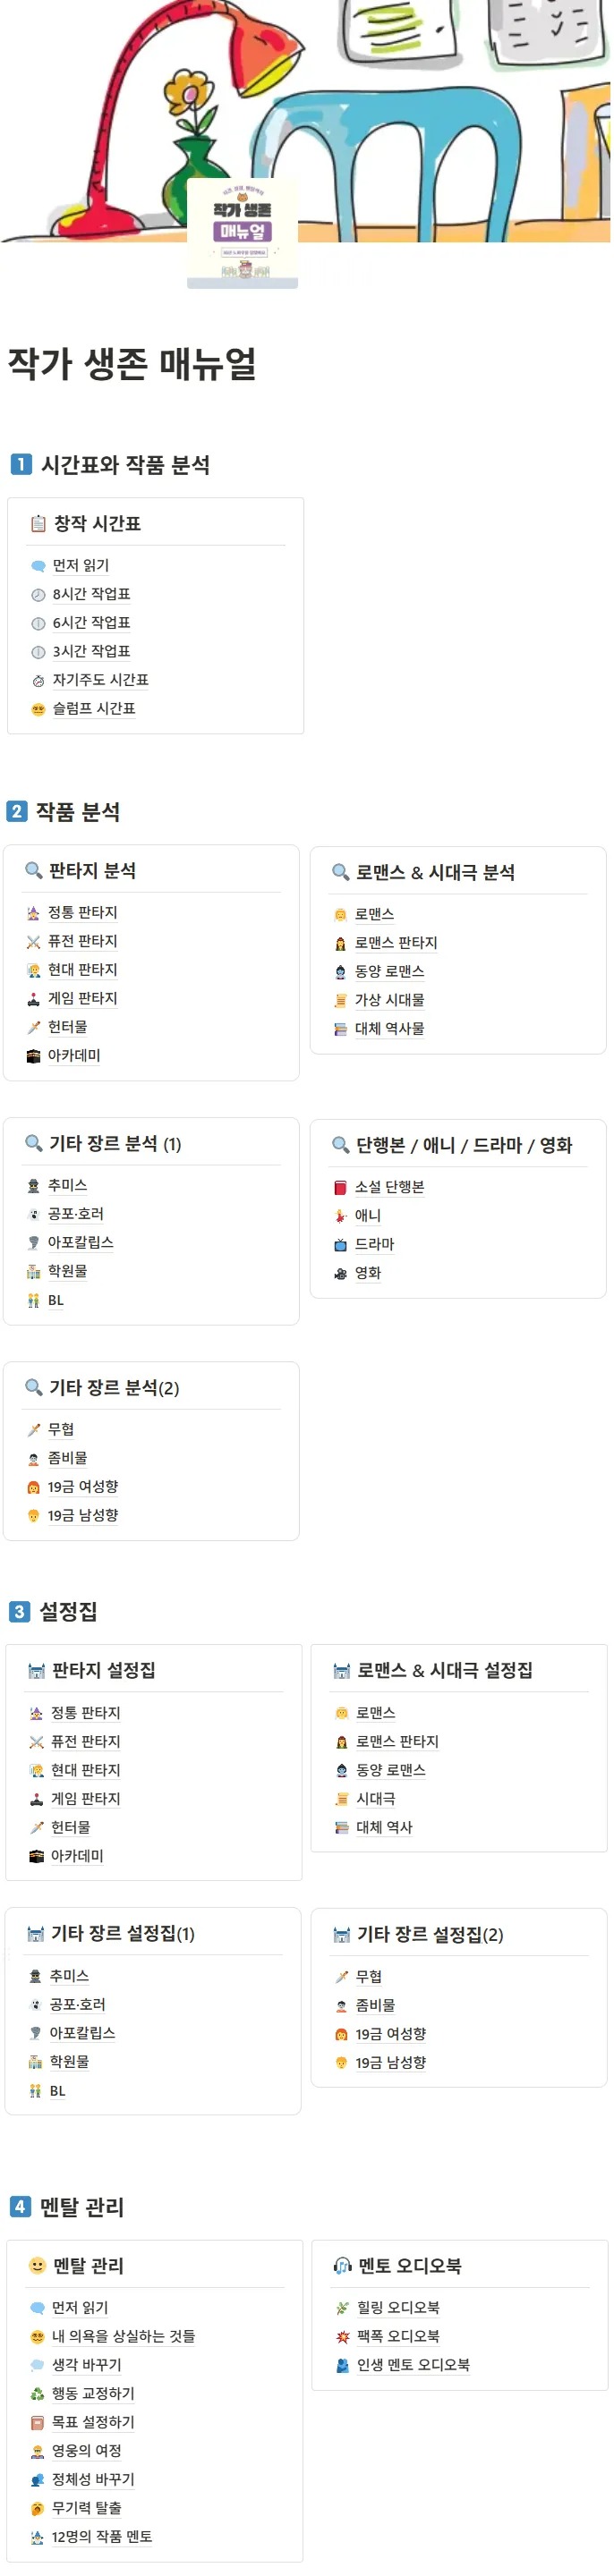This screenshot has height=2576, width=614.
Task: Click the 작가 생존 매뉴얼 page icon thumbnail
Action: coord(242,233)
